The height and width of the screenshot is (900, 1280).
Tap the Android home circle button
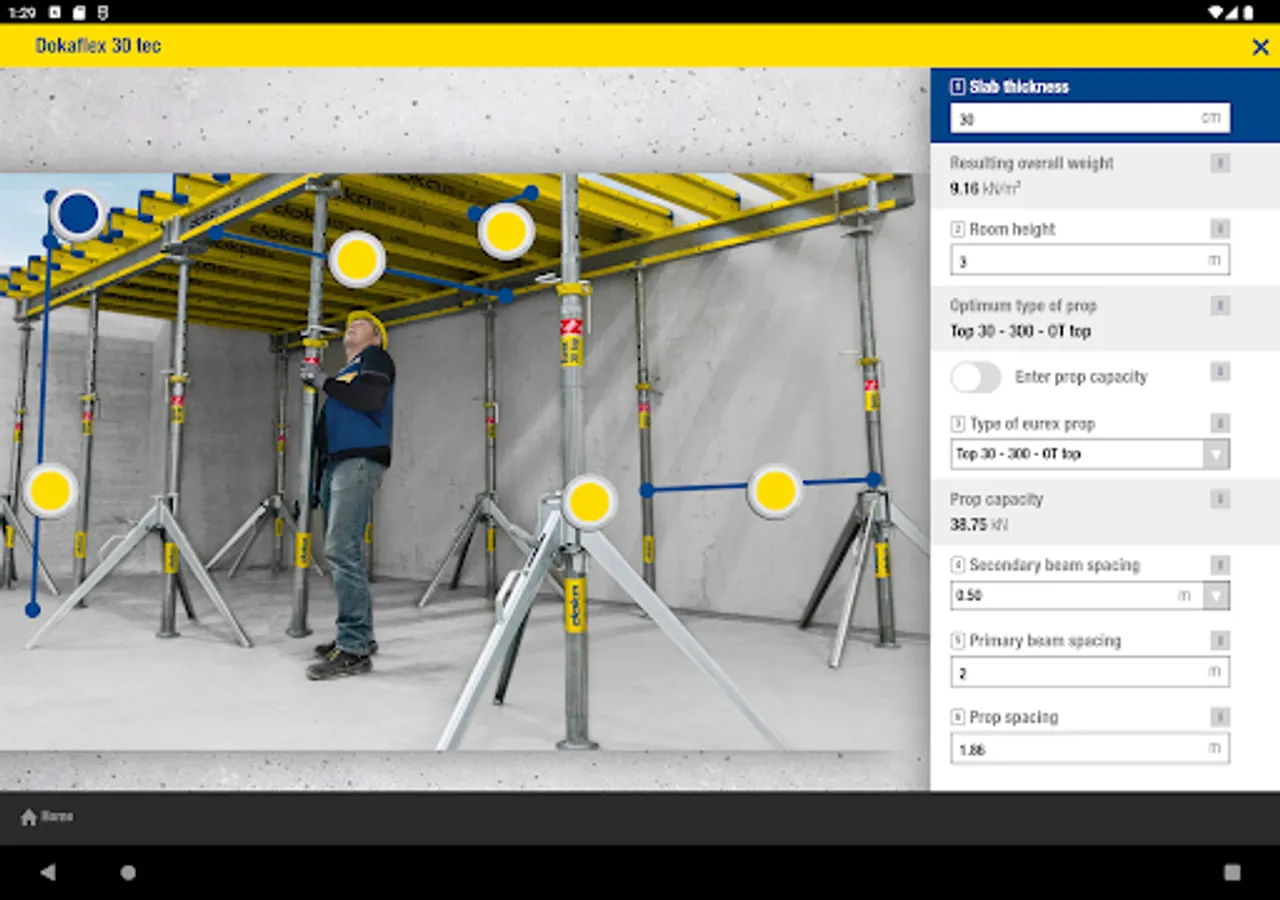[x=128, y=872]
